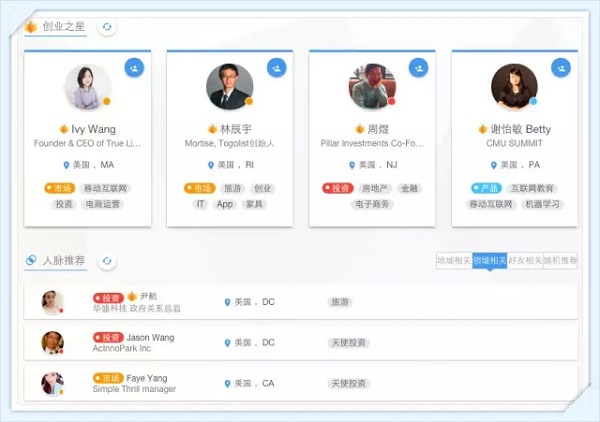This screenshot has height=422, width=600.
Task: Click the App tag on 林辰宇's card
Action: click(x=225, y=204)
